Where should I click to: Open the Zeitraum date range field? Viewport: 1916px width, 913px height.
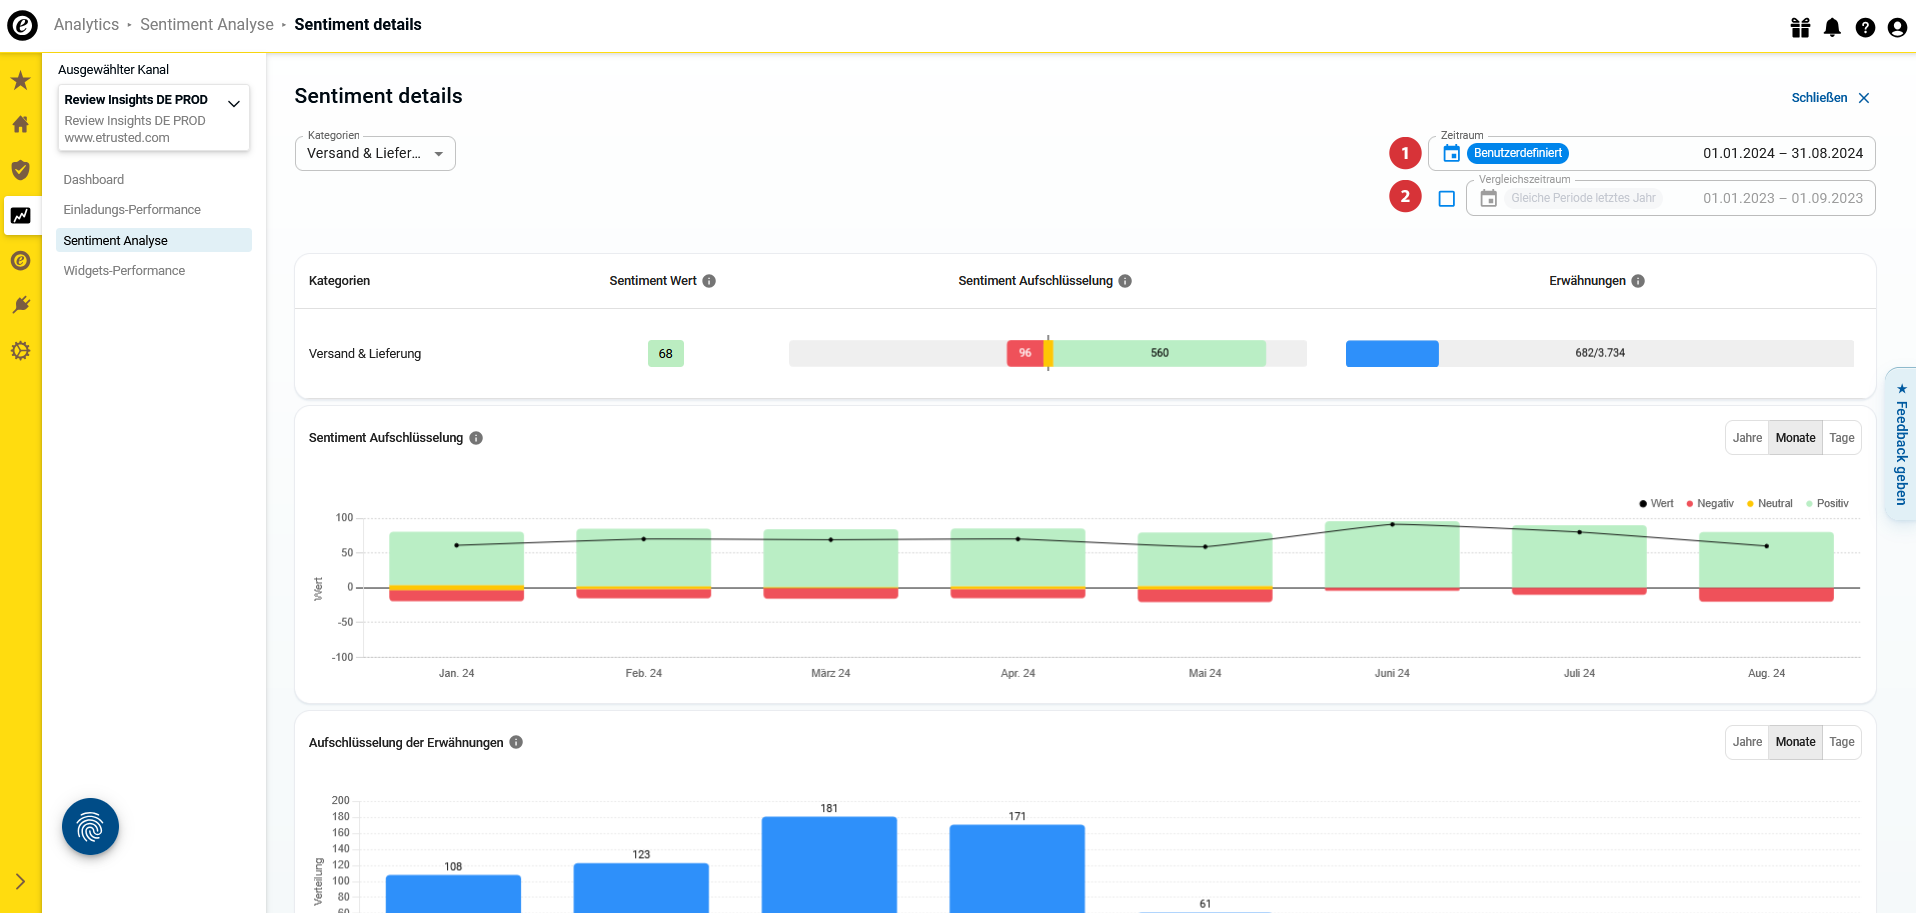coord(1651,153)
